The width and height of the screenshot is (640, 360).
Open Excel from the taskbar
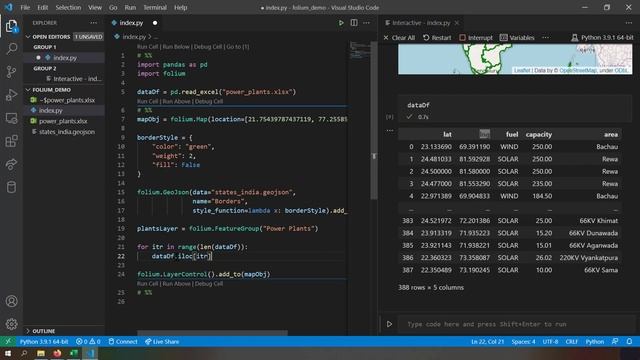(x=74, y=353)
